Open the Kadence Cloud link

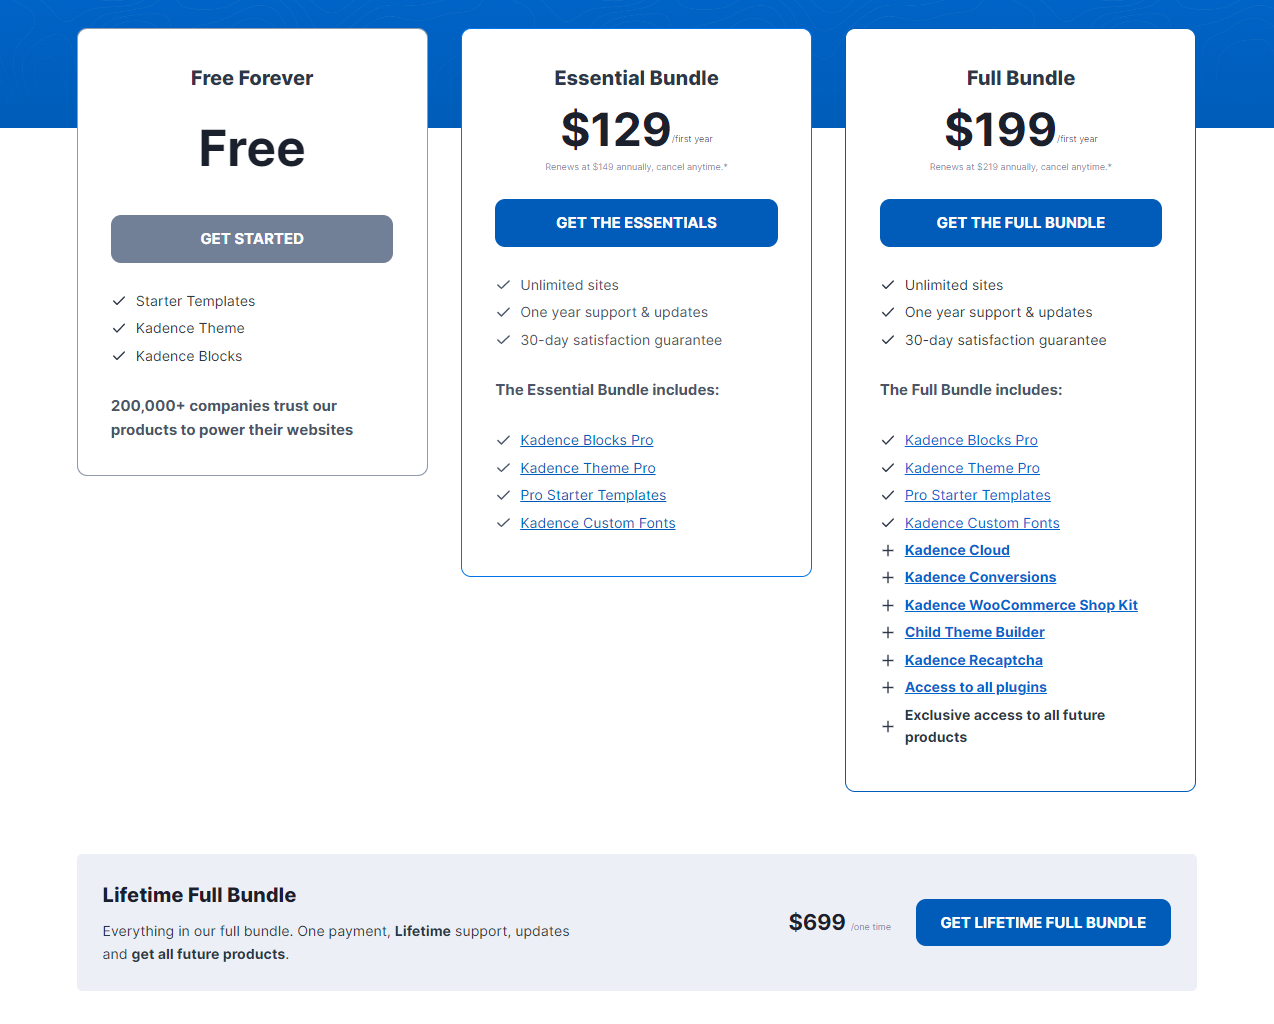[x=956, y=550]
